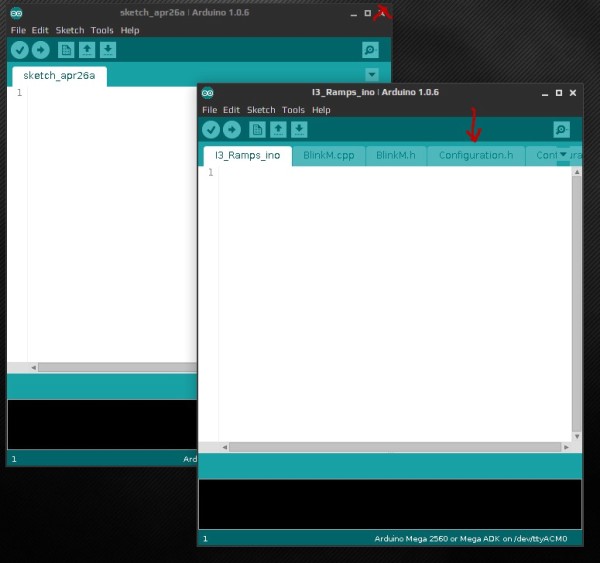
Task: Open Sketch menu in sketch_apr26a window
Action: pos(70,31)
